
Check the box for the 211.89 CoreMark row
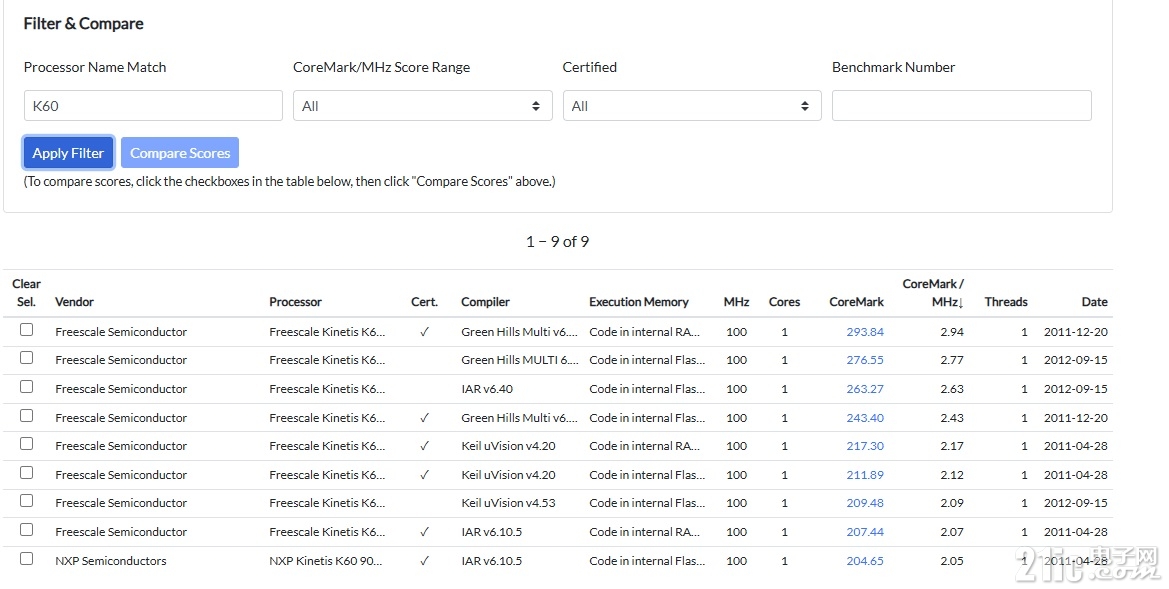(27, 473)
